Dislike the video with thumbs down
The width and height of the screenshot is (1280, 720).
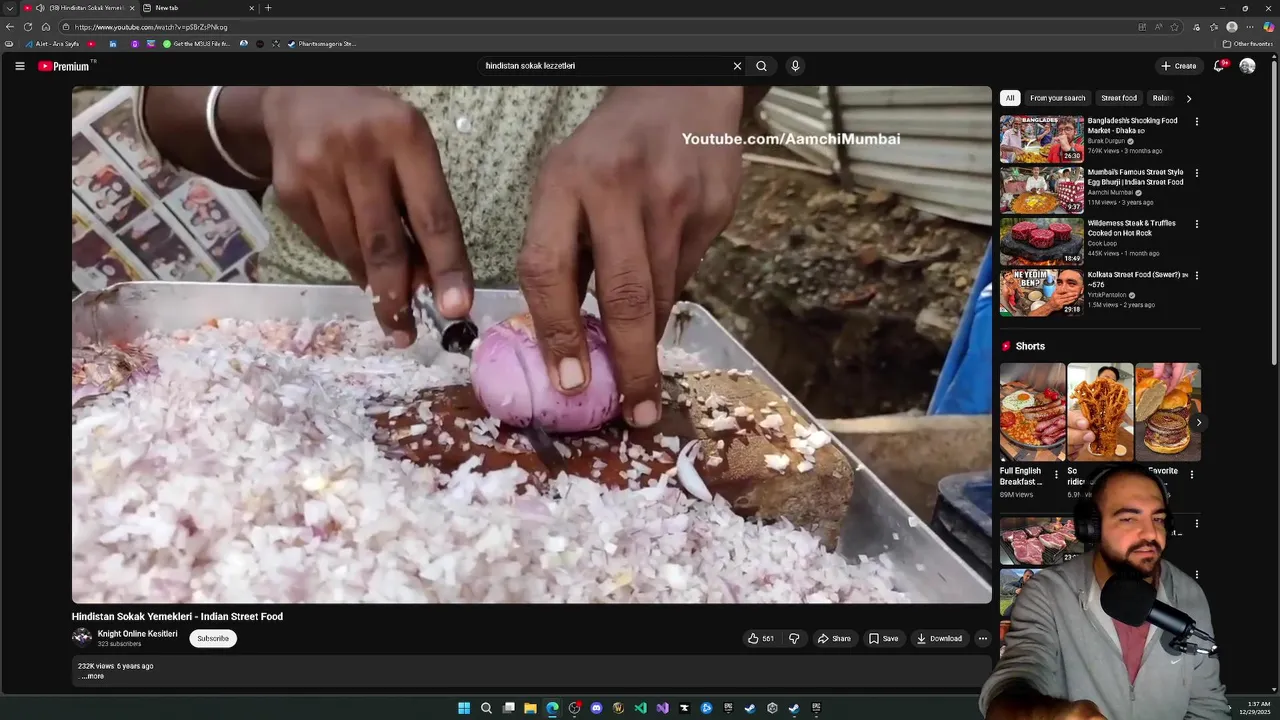point(794,638)
